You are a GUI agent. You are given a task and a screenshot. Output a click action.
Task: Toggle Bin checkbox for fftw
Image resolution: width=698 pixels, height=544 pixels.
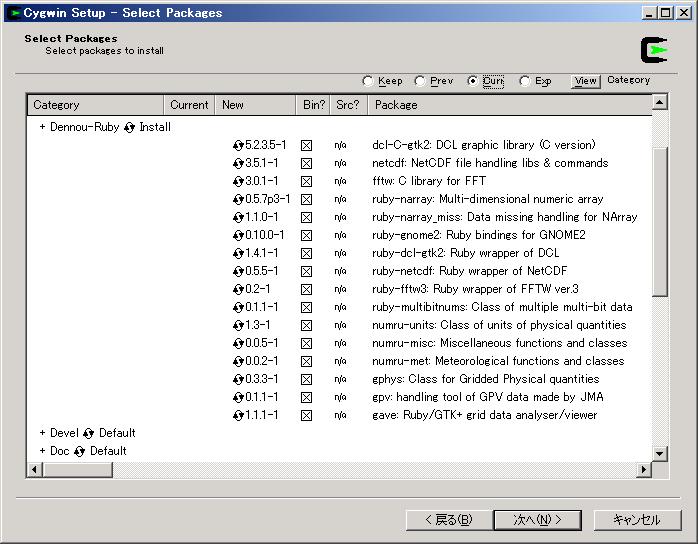306,182
